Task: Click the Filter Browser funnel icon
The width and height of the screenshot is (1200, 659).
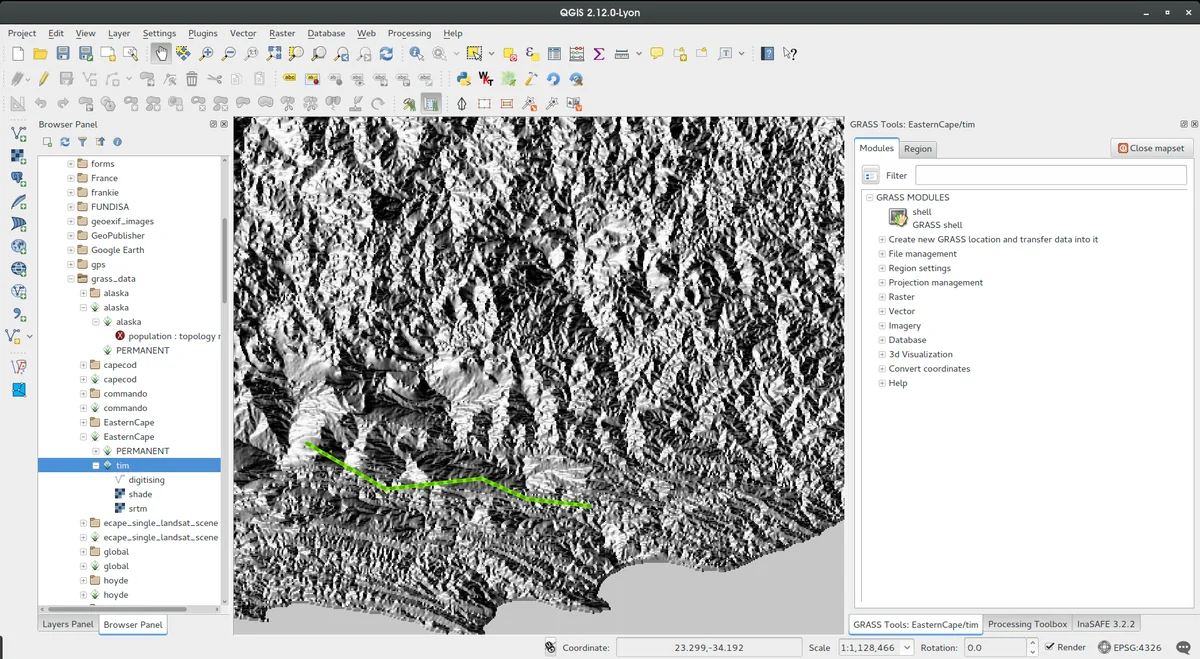Action: [83, 142]
